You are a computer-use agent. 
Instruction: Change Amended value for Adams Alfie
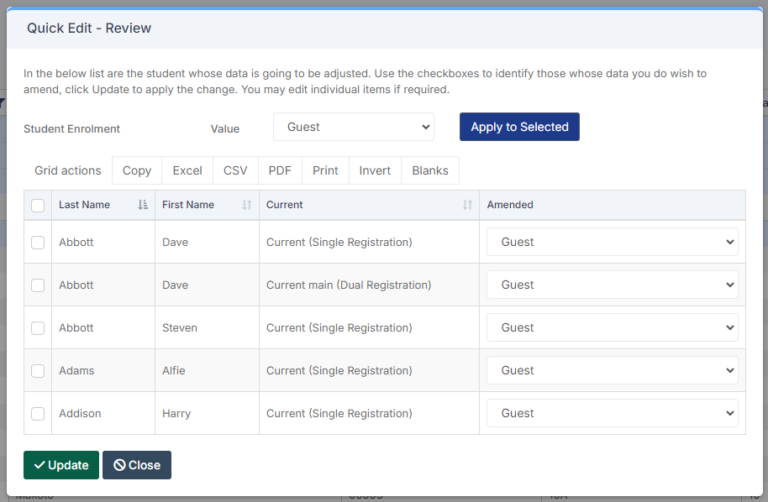click(x=612, y=371)
